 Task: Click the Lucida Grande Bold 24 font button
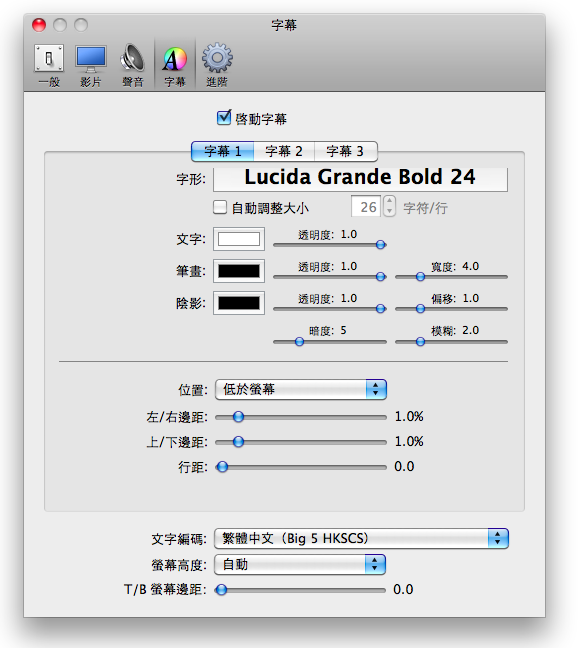(x=360, y=179)
